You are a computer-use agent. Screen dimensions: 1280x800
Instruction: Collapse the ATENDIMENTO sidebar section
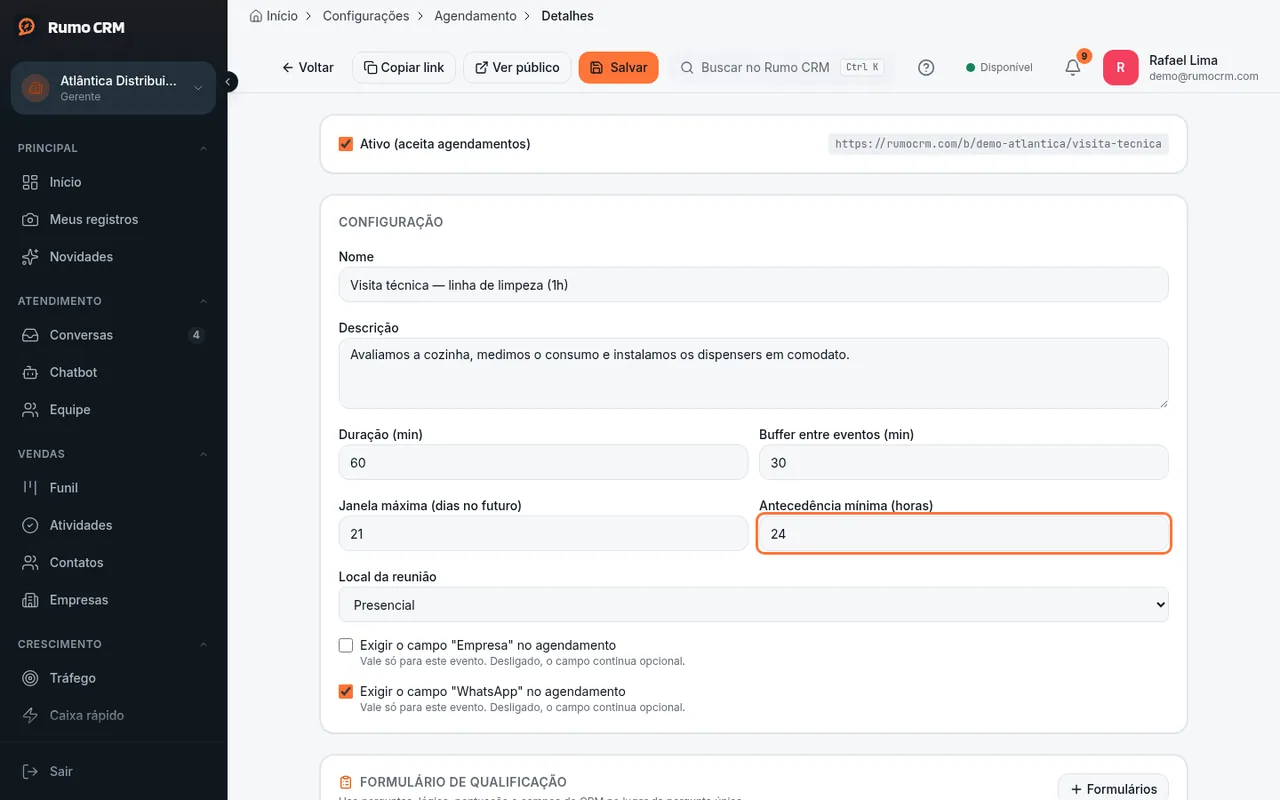tap(204, 301)
